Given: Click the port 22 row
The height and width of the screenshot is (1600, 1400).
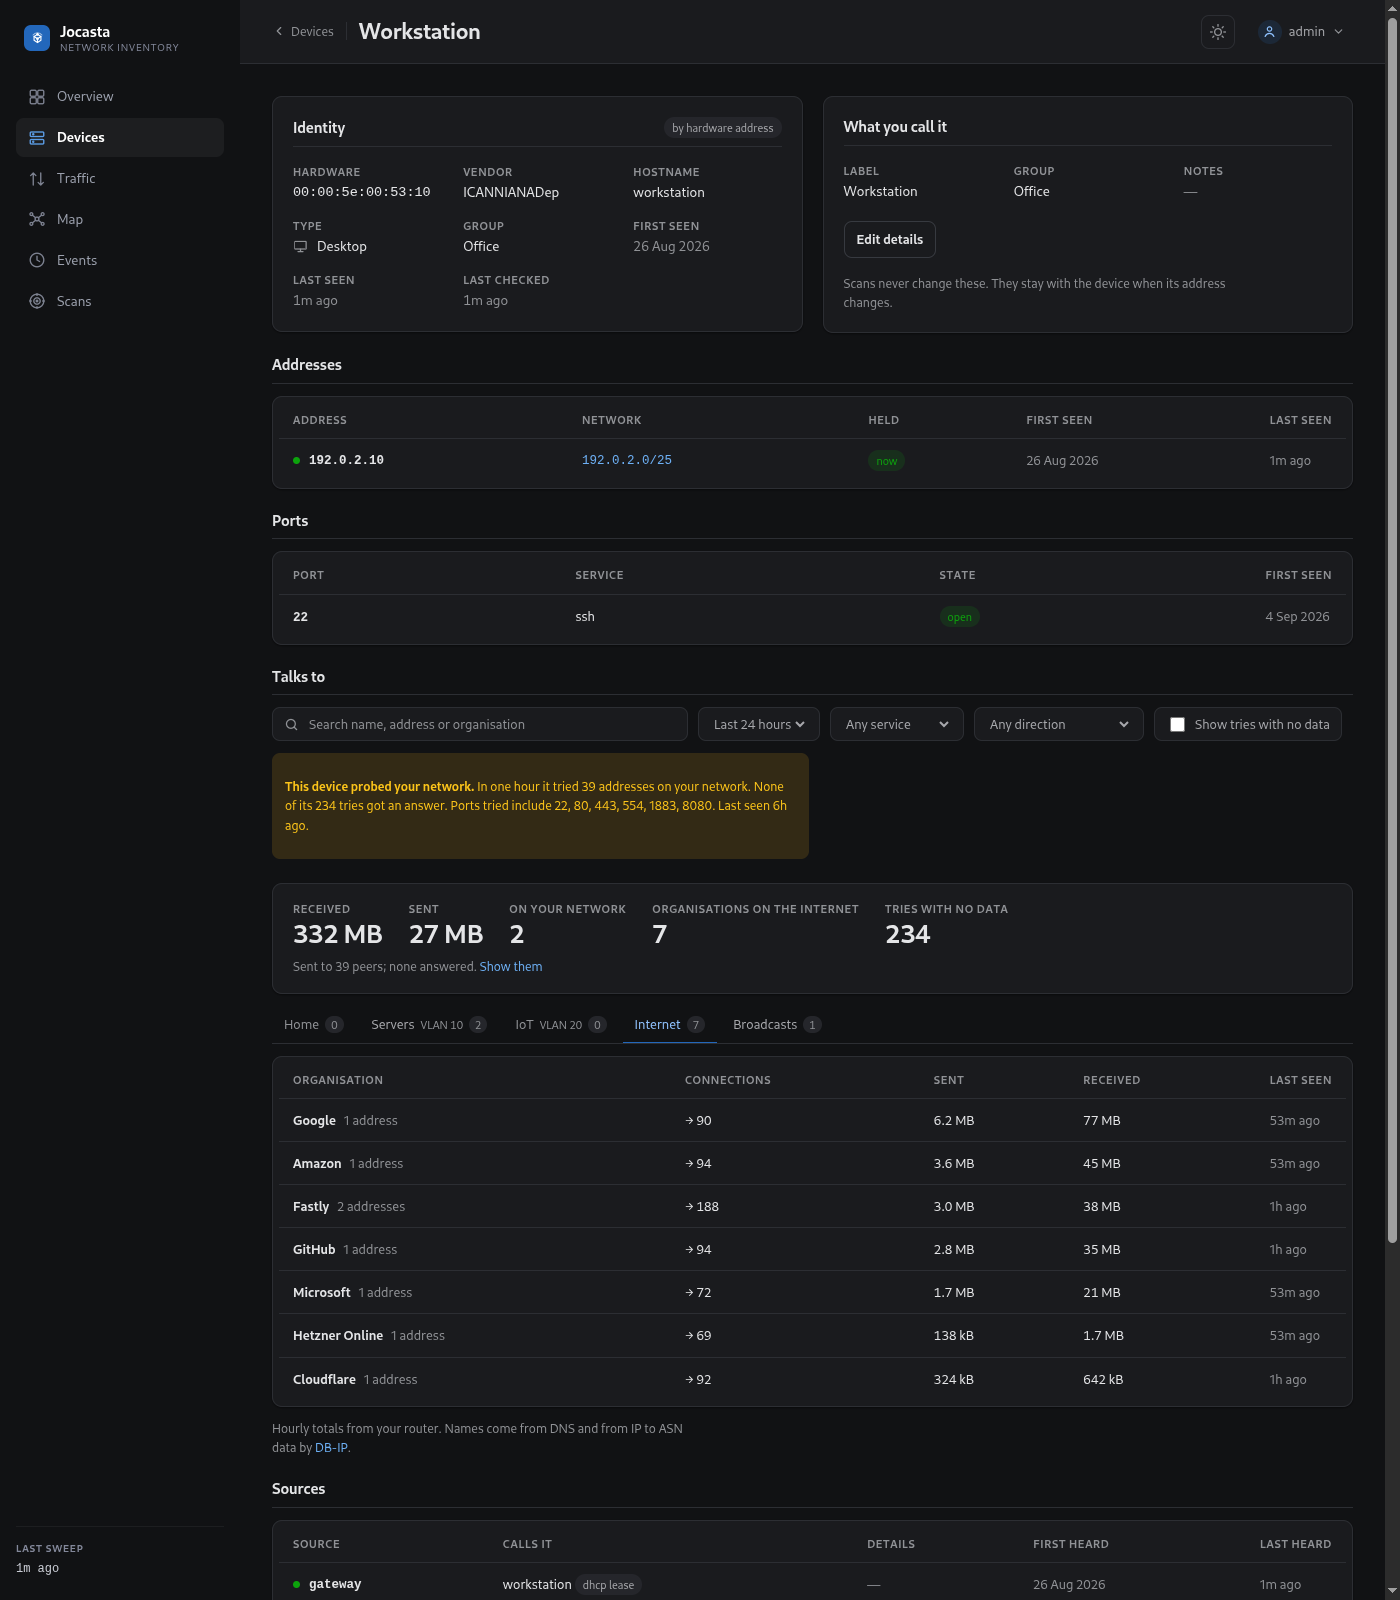Looking at the screenshot, I should point(812,617).
